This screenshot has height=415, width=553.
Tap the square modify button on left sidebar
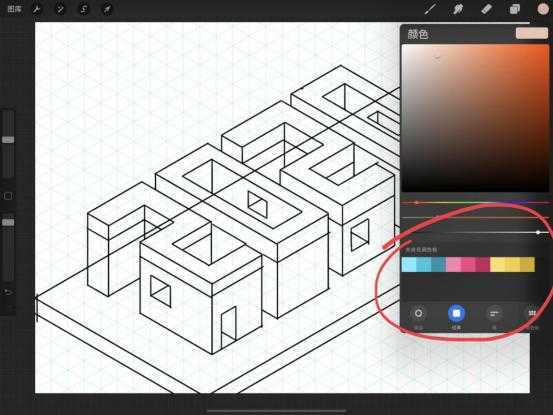click(8, 196)
